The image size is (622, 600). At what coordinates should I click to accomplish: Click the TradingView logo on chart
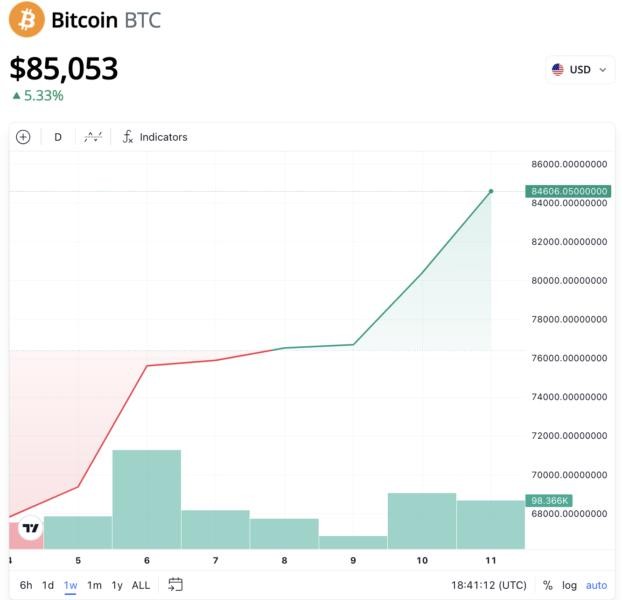30,529
